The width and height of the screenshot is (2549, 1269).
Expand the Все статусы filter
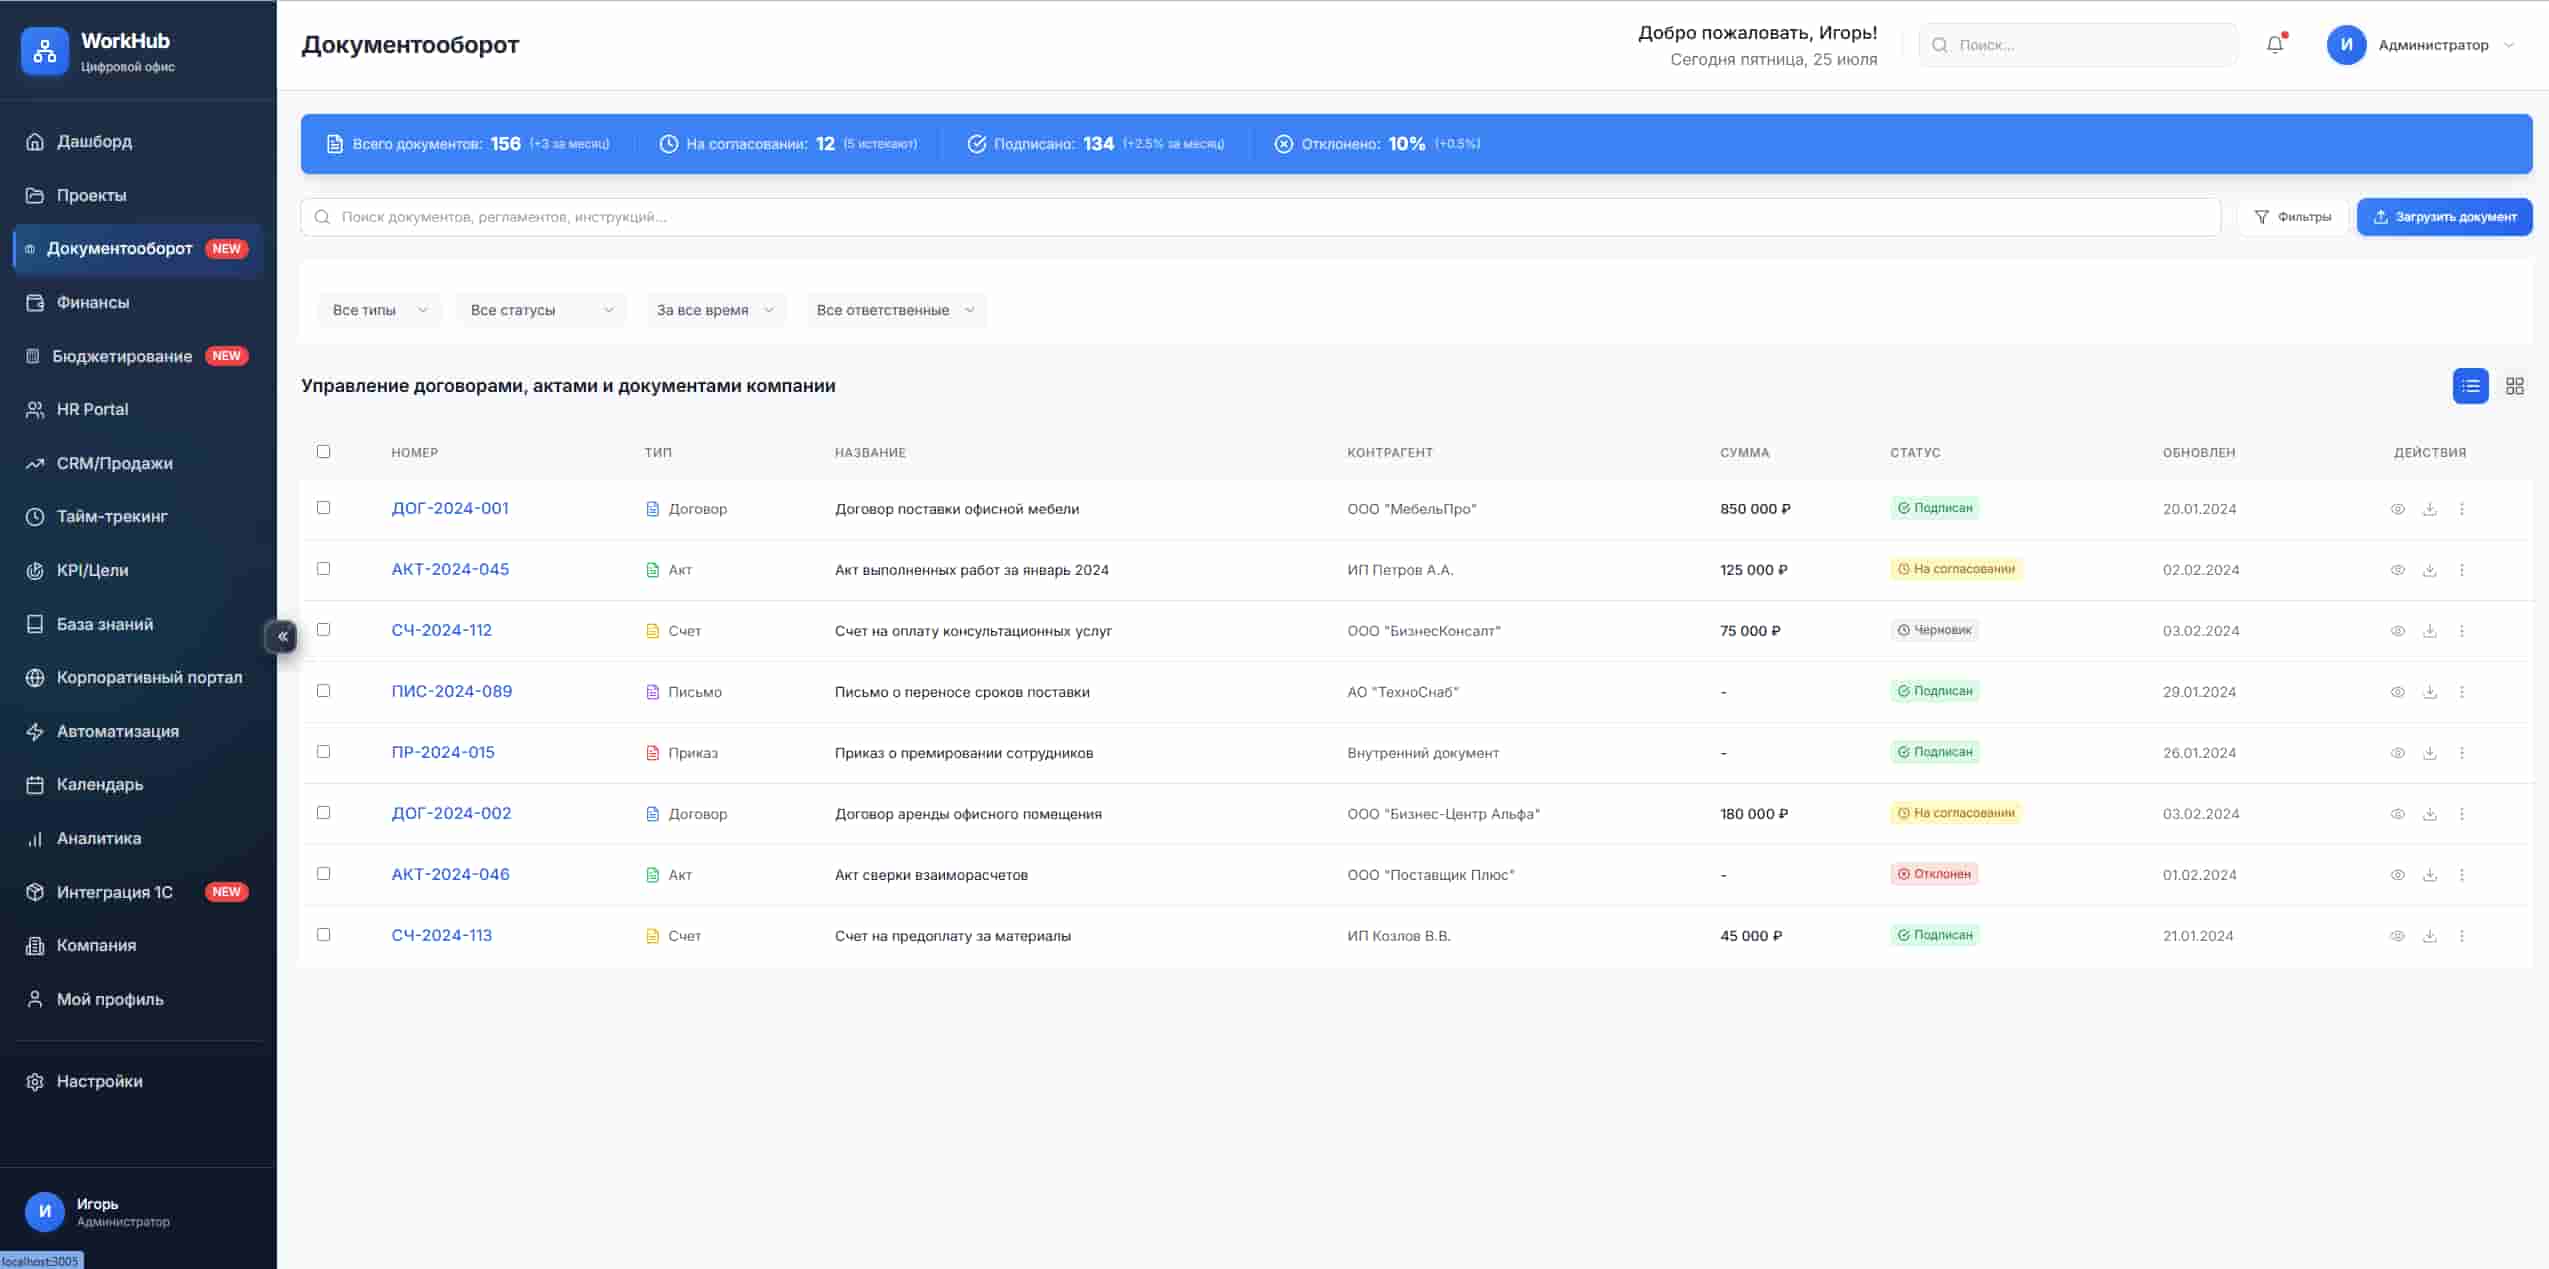[x=540, y=310]
